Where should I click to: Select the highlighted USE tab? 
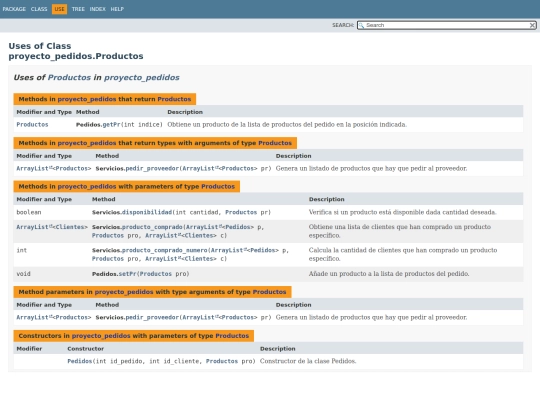tap(59, 9)
